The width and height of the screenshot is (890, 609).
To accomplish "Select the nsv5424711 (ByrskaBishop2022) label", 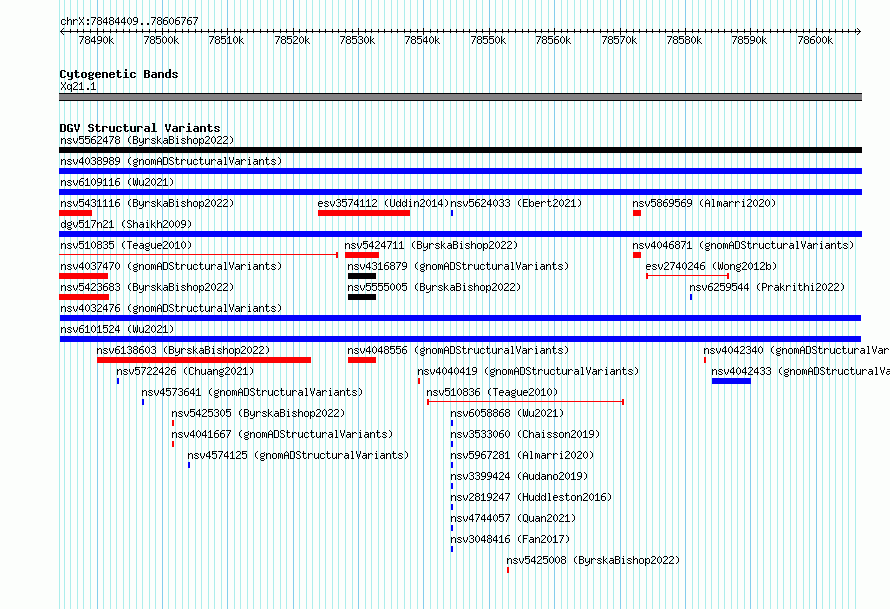I will (431, 245).
